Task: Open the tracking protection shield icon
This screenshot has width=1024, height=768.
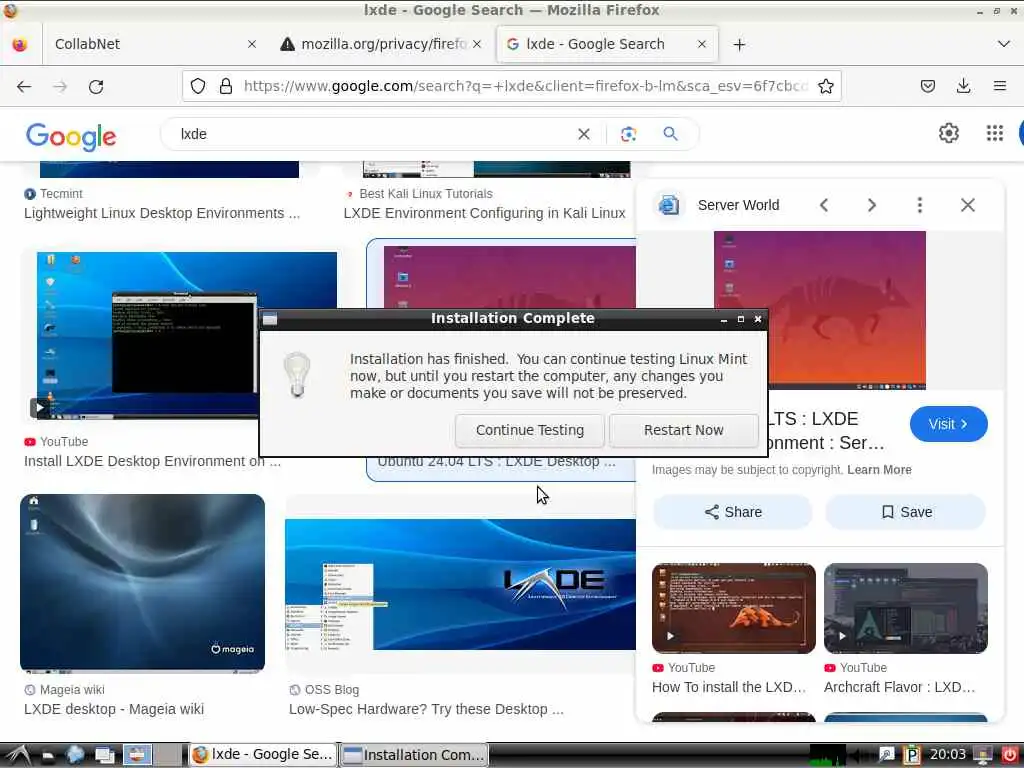Action: point(198,86)
